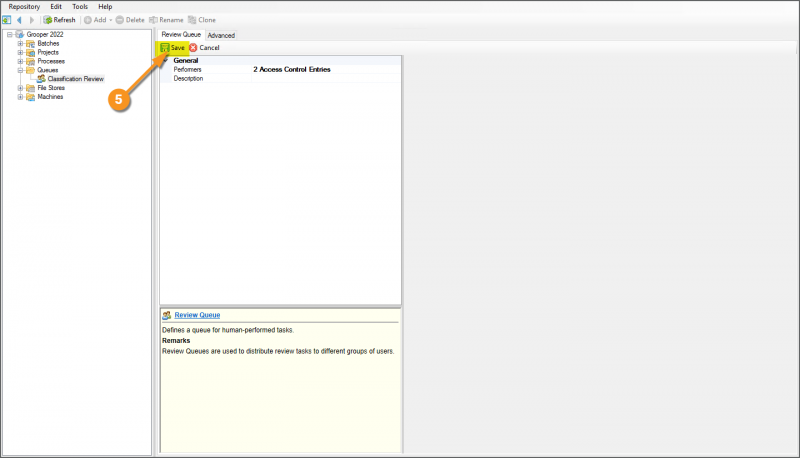Expand the Machines folder node

click(x=20, y=96)
